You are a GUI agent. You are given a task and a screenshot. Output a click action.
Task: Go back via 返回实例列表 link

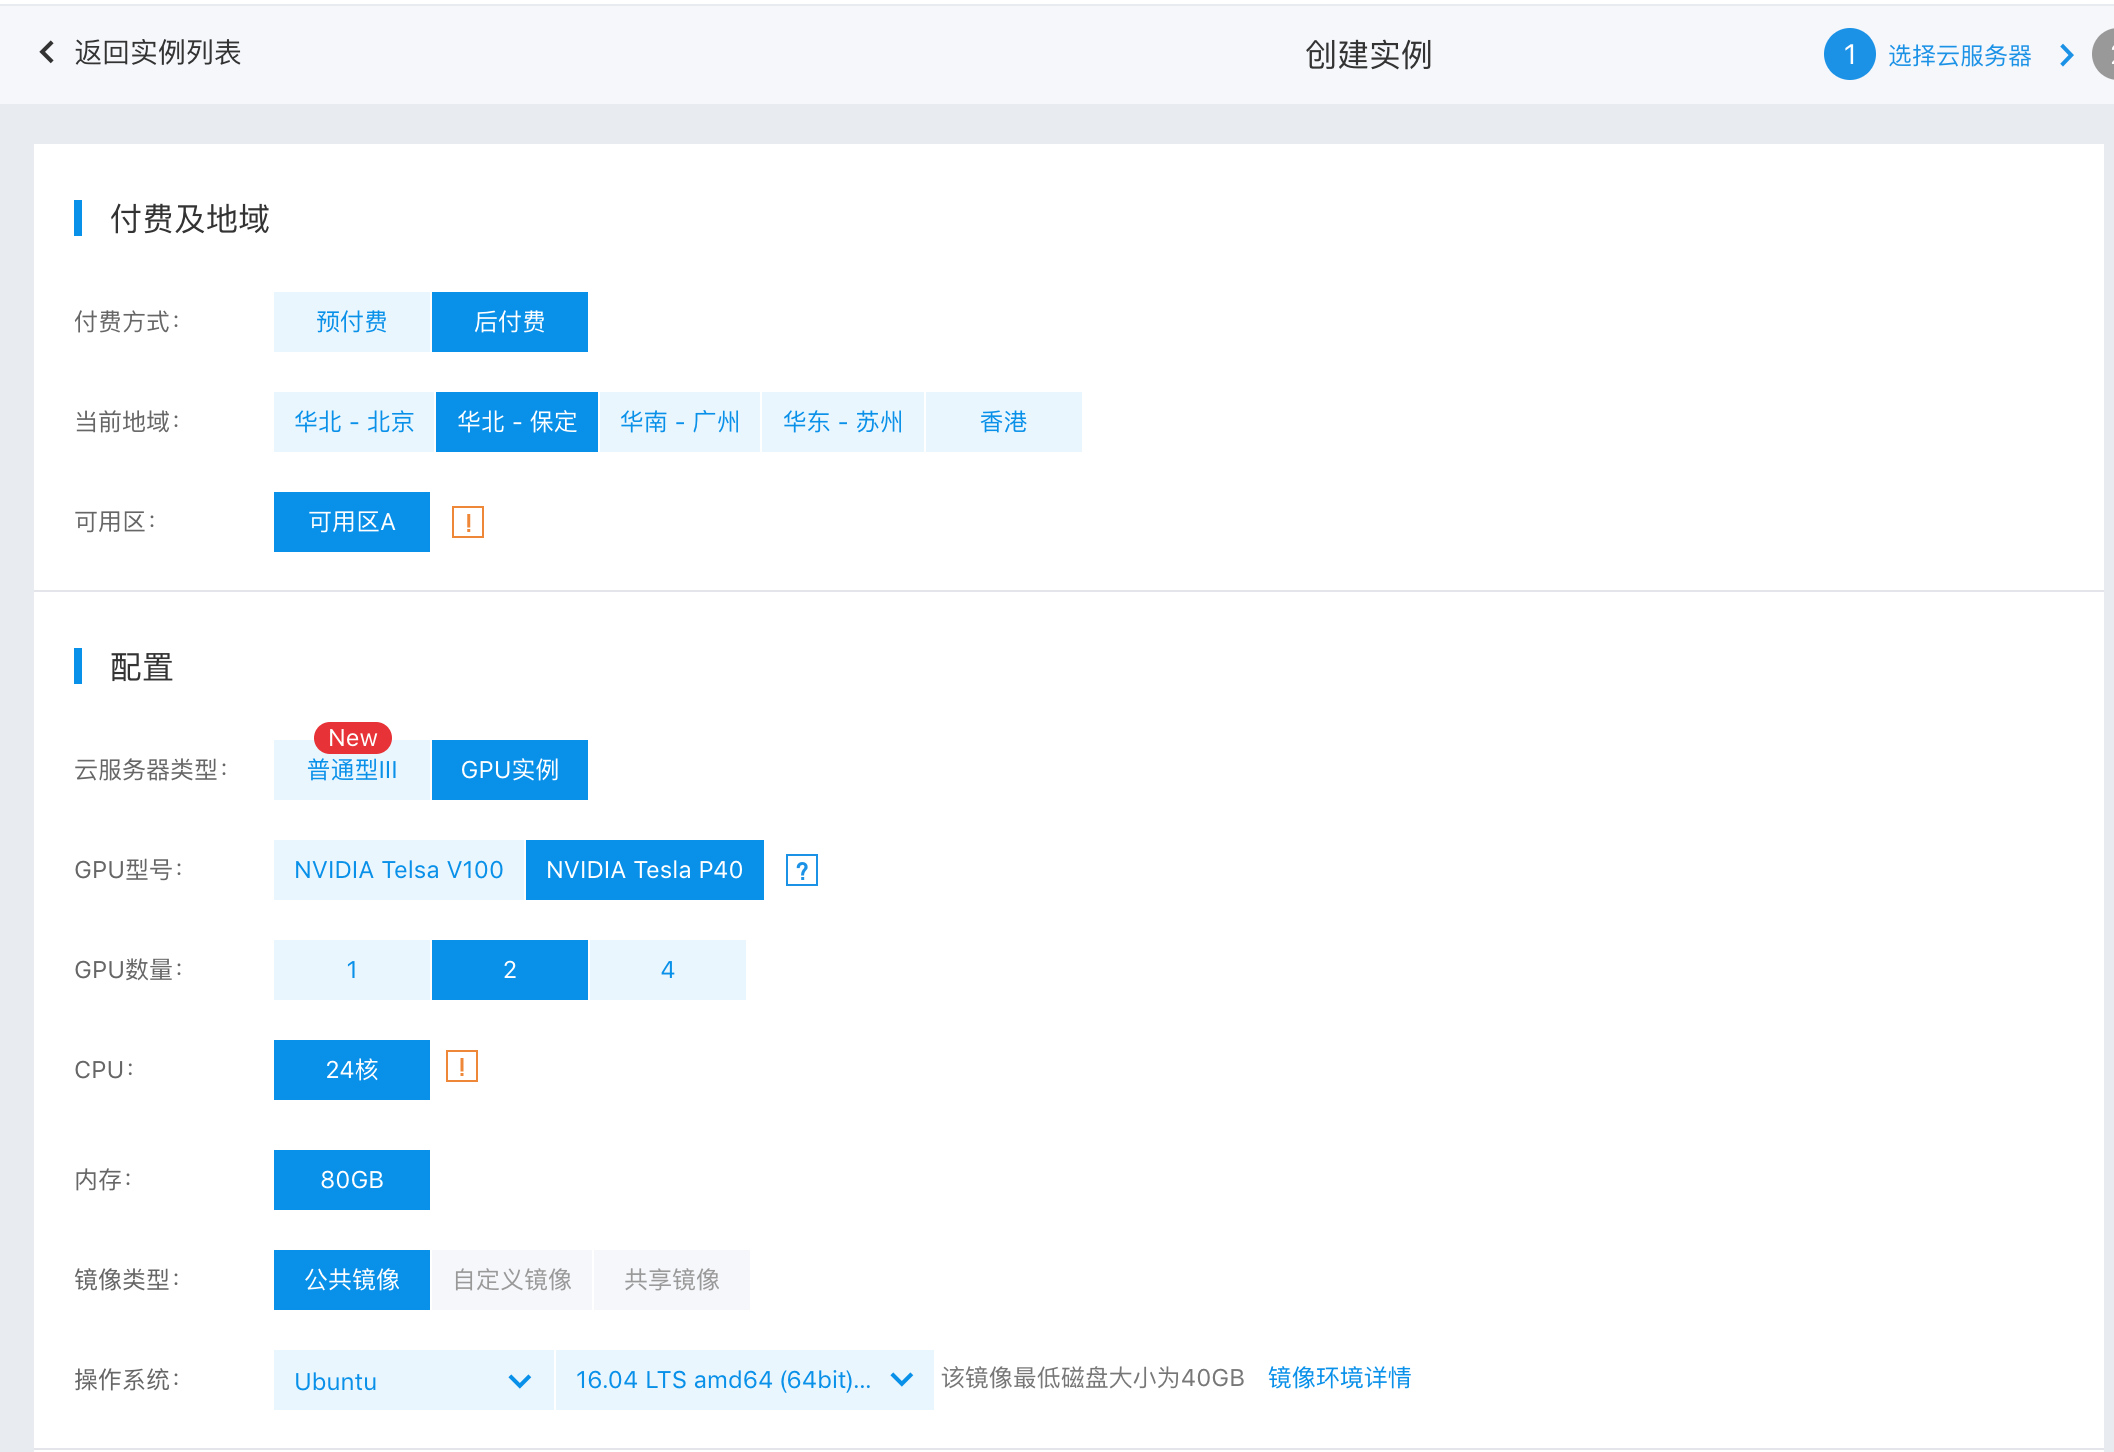[158, 52]
